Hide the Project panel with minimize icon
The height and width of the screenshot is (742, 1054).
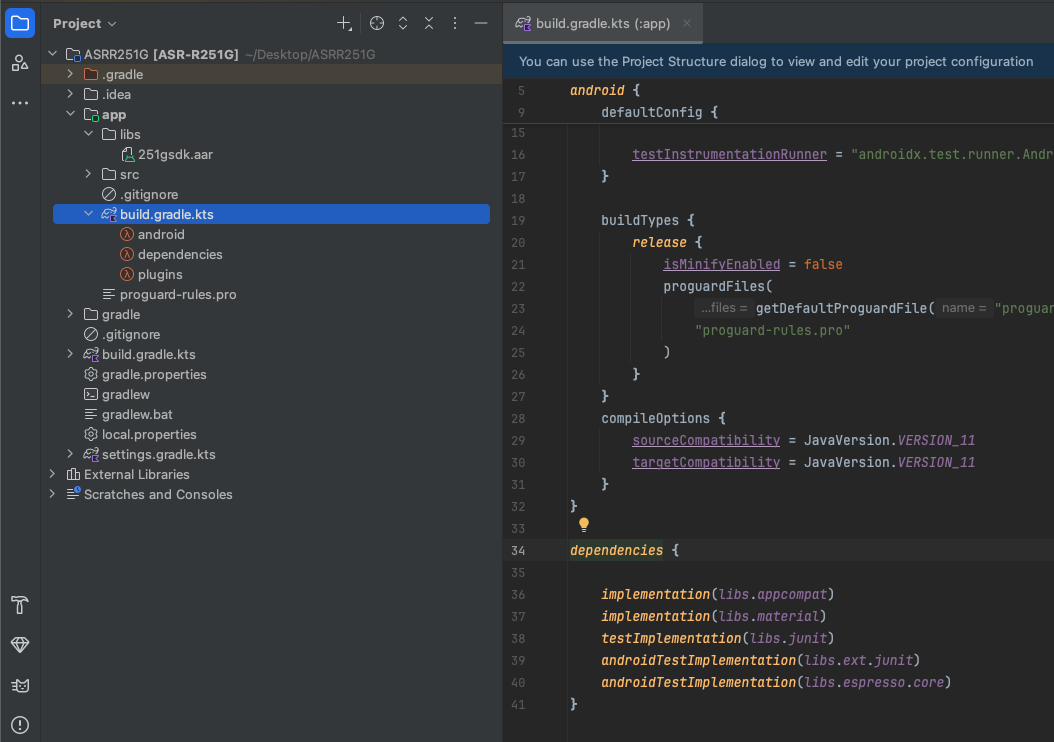point(481,23)
